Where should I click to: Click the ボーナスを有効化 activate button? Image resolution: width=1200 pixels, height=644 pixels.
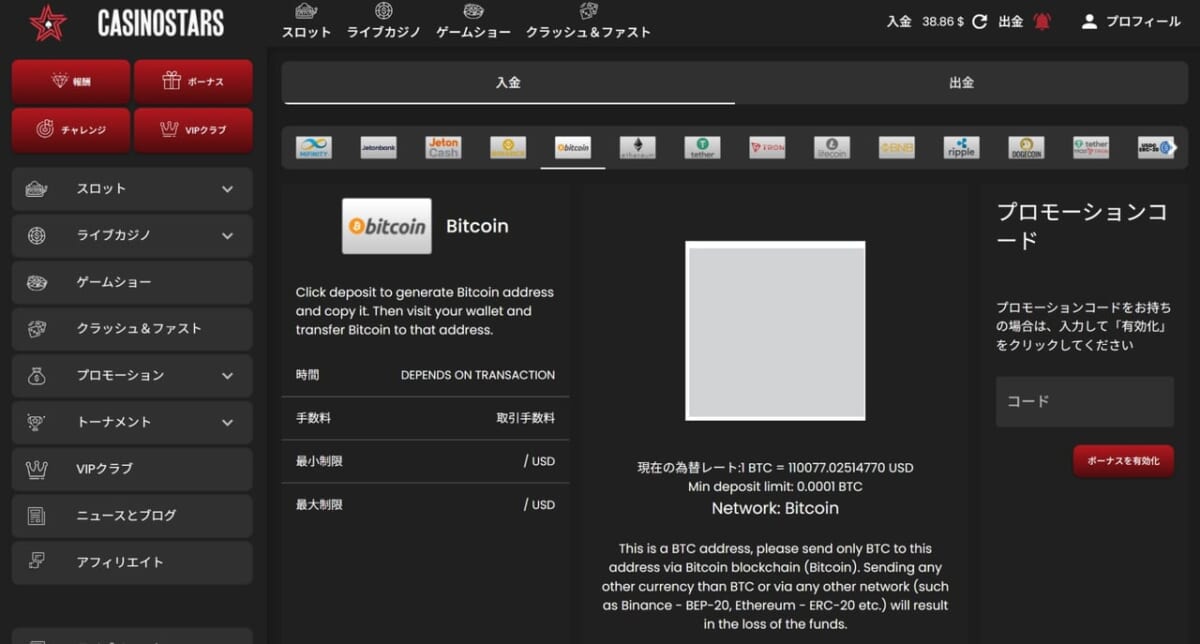pyautogui.click(x=1124, y=461)
